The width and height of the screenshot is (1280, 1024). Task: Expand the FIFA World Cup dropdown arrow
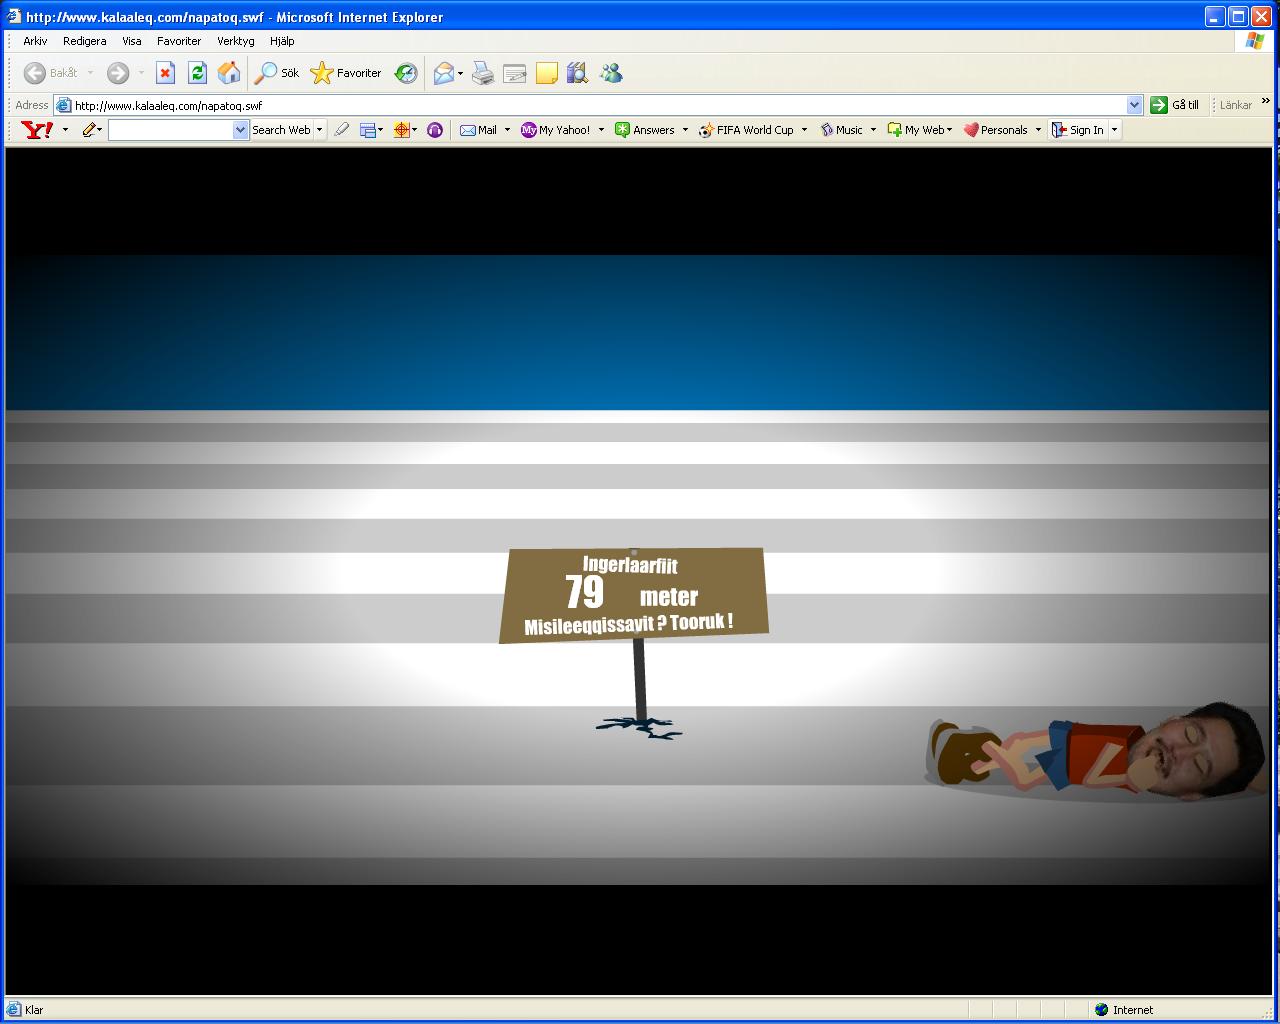click(804, 130)
